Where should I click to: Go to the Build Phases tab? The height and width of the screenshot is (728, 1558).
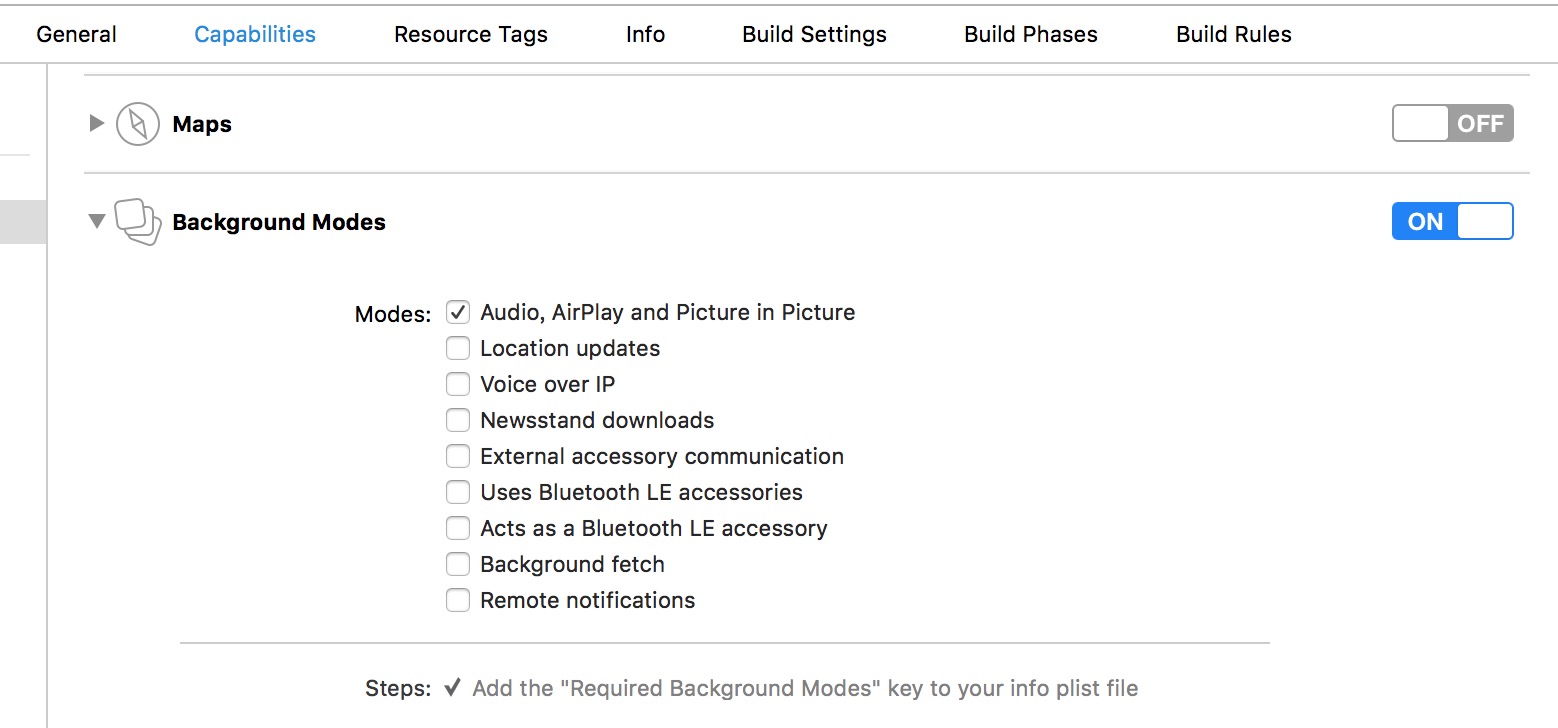(1030, 34)
